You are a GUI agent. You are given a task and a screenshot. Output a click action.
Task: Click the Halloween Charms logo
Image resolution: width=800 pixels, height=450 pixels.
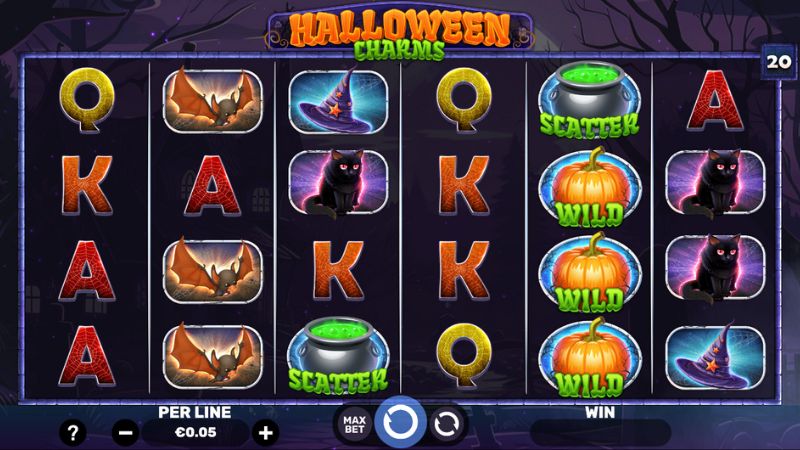(400, 35)
